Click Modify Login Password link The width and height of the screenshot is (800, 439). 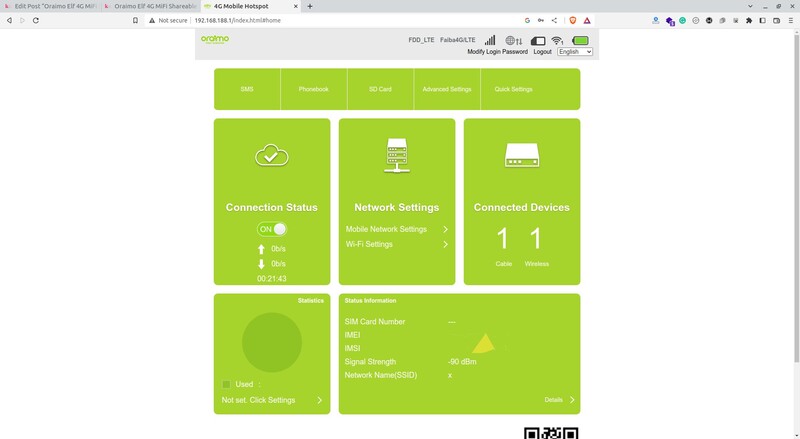[497, 52]
